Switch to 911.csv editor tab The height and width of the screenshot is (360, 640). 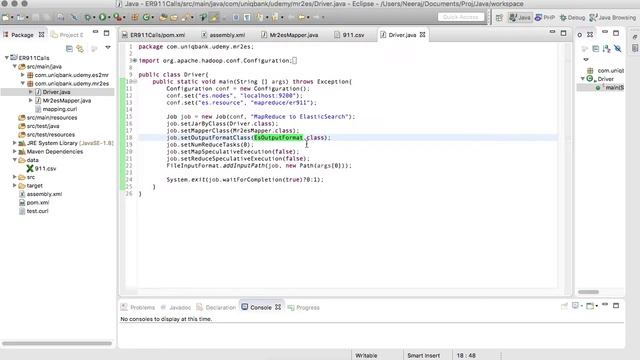(349, 35)
